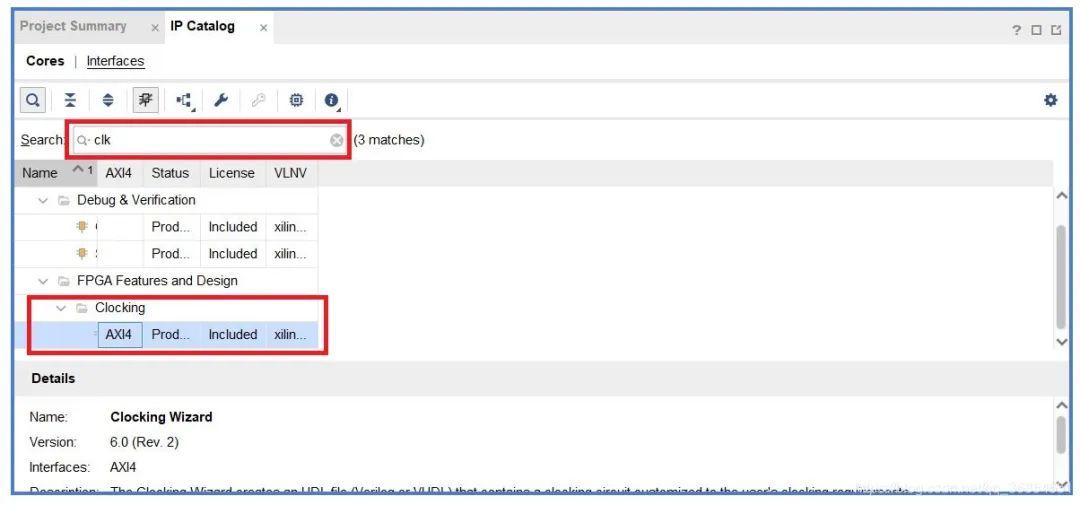Sort by the AXI4 column header
This screenshot has height=505, width=1080.
pyautogui.click(x=119, y=173)
